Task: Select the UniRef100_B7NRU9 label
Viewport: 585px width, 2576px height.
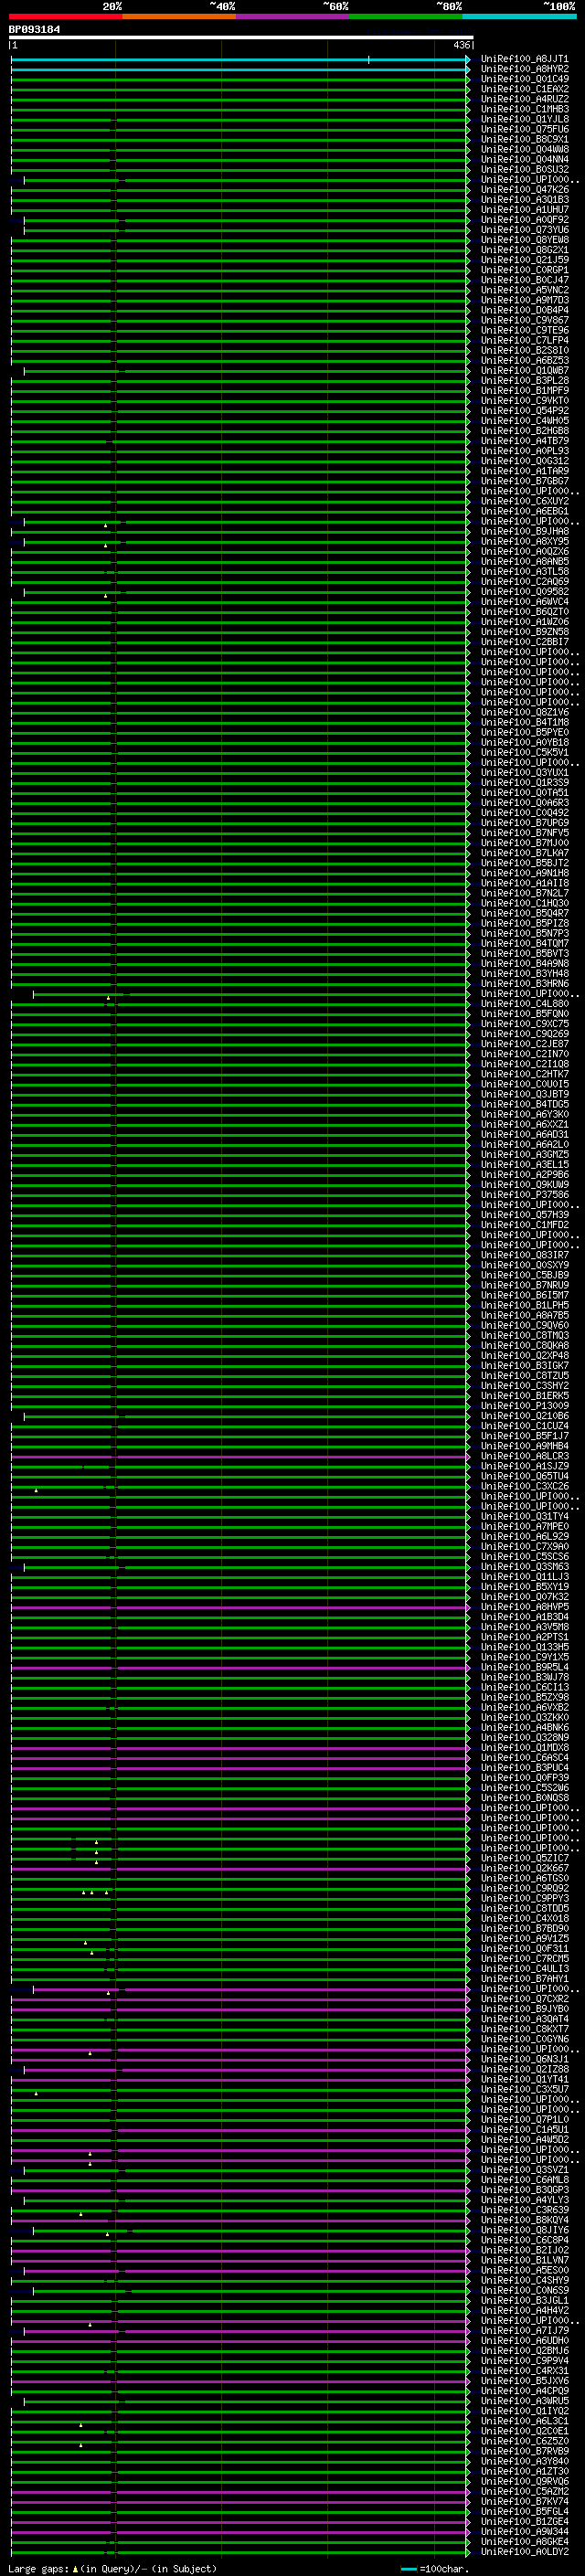Action: (524, 1286)
